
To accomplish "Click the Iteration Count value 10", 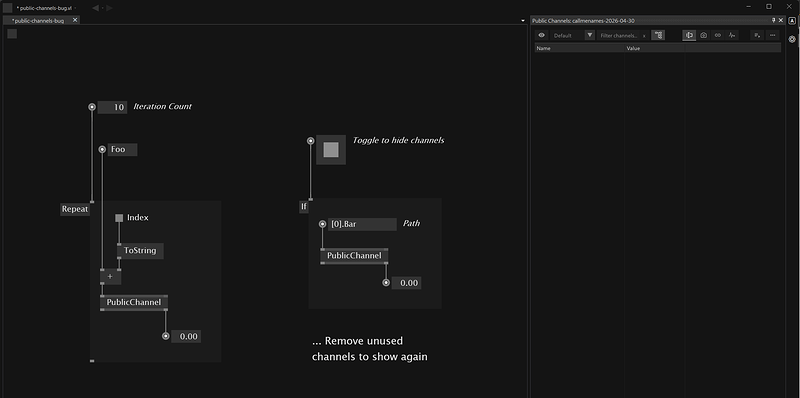I will pos(112,107).
